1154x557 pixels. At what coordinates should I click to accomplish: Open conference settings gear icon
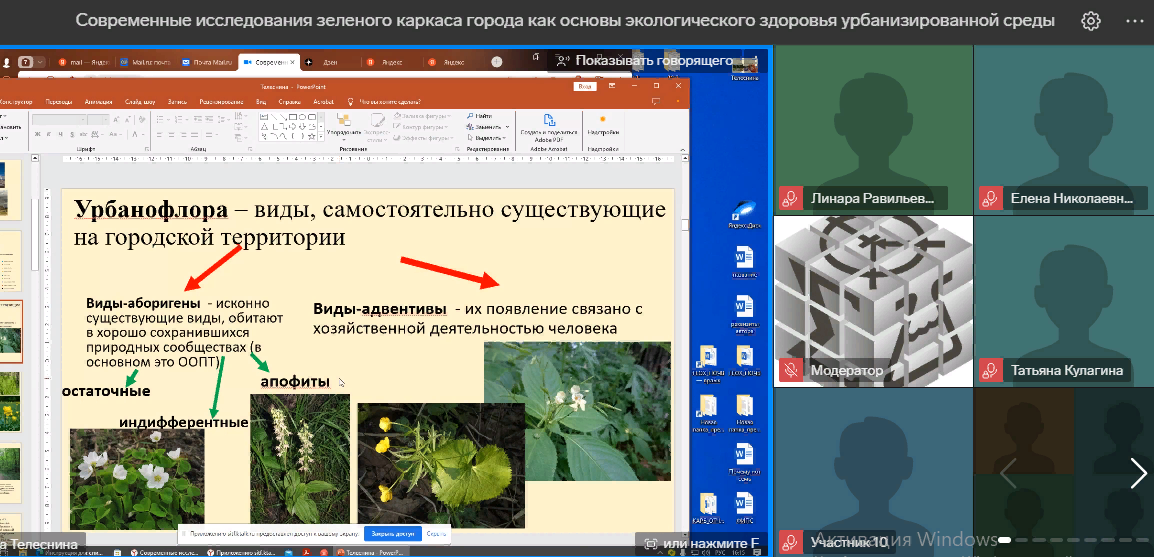1091,21
